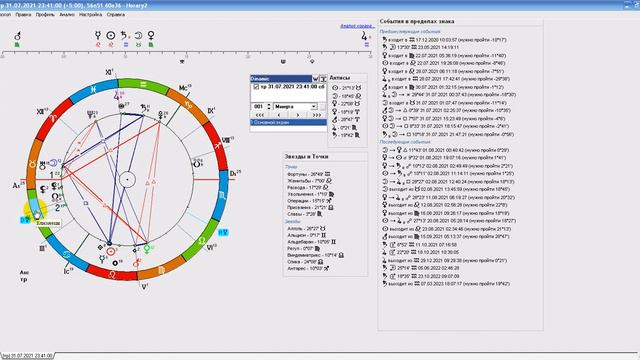Select the Основной экран list row
Screen dimensions: 640x360
pyautogui.click(x=288, y=122)
